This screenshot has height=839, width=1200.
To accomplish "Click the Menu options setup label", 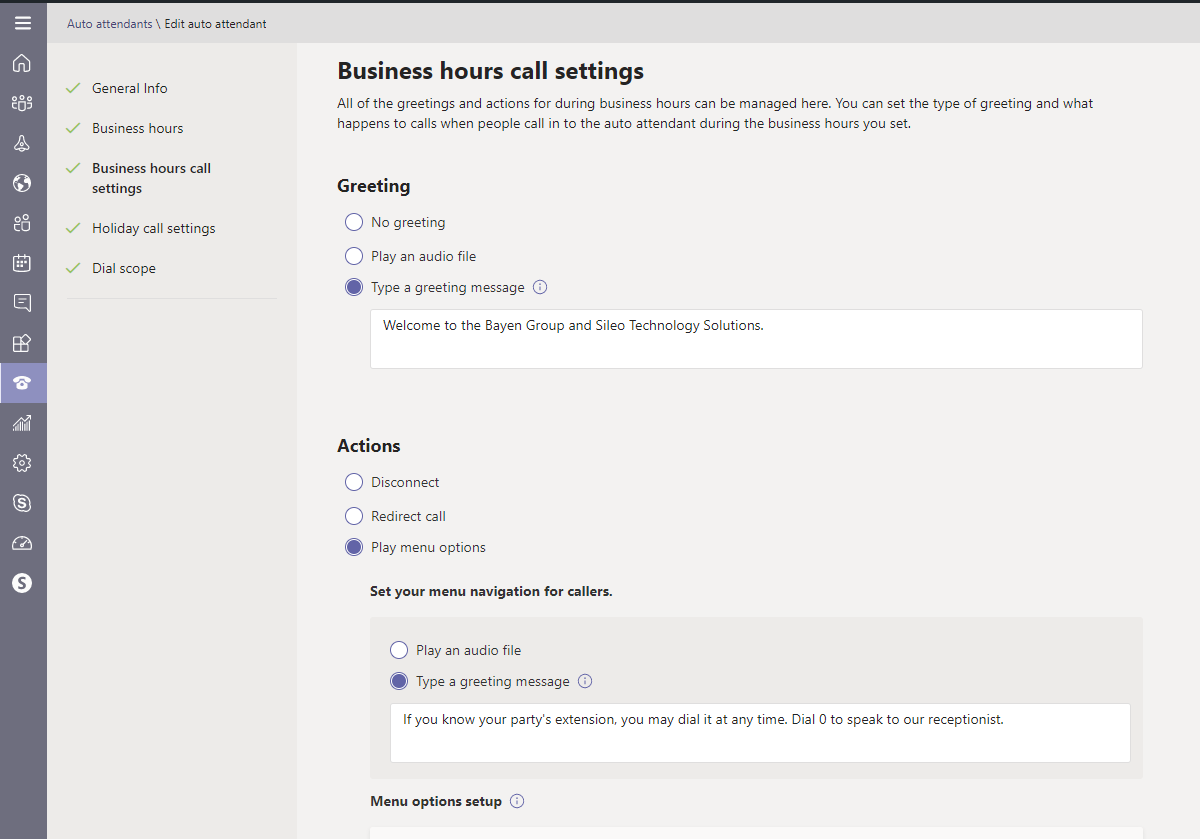I will pyautogui.click(x=436, y=801).
